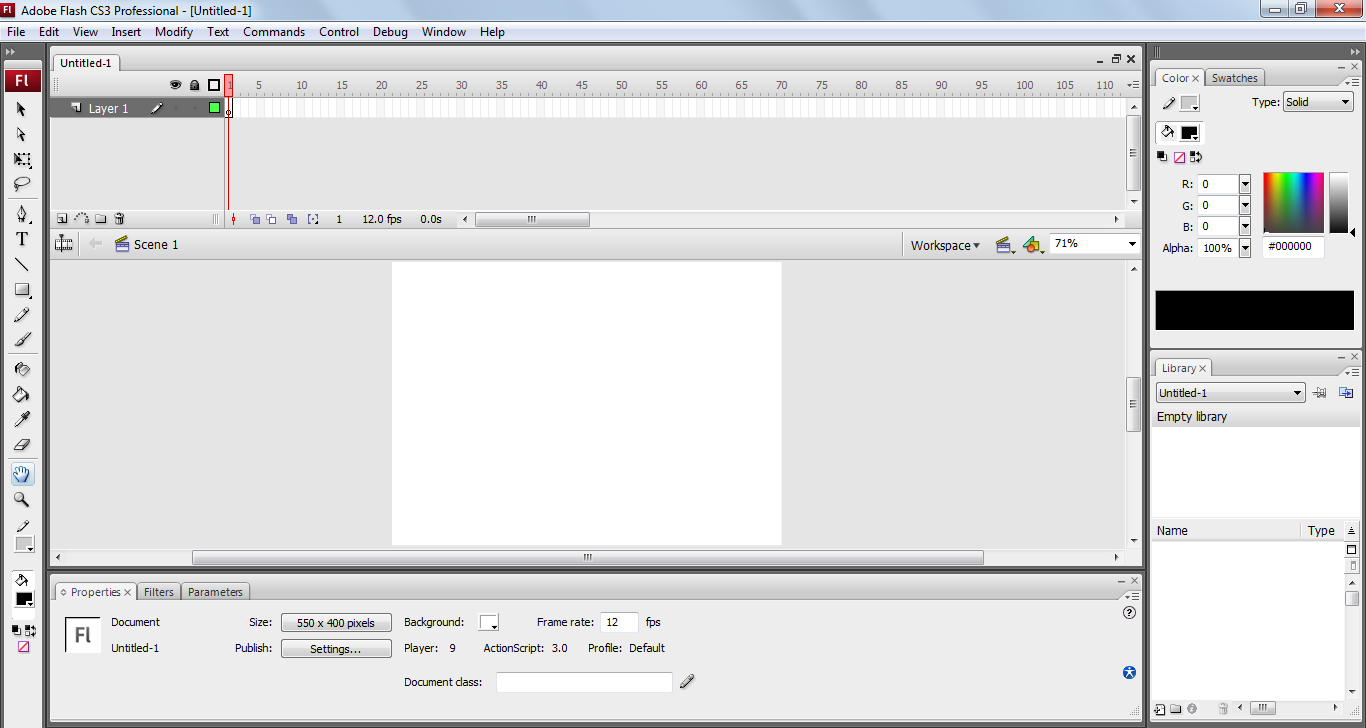Screen dimensions: 1366x728
Task: Switch to the Parameters tab
Action: pyautogui.click(x=215, y=592)
